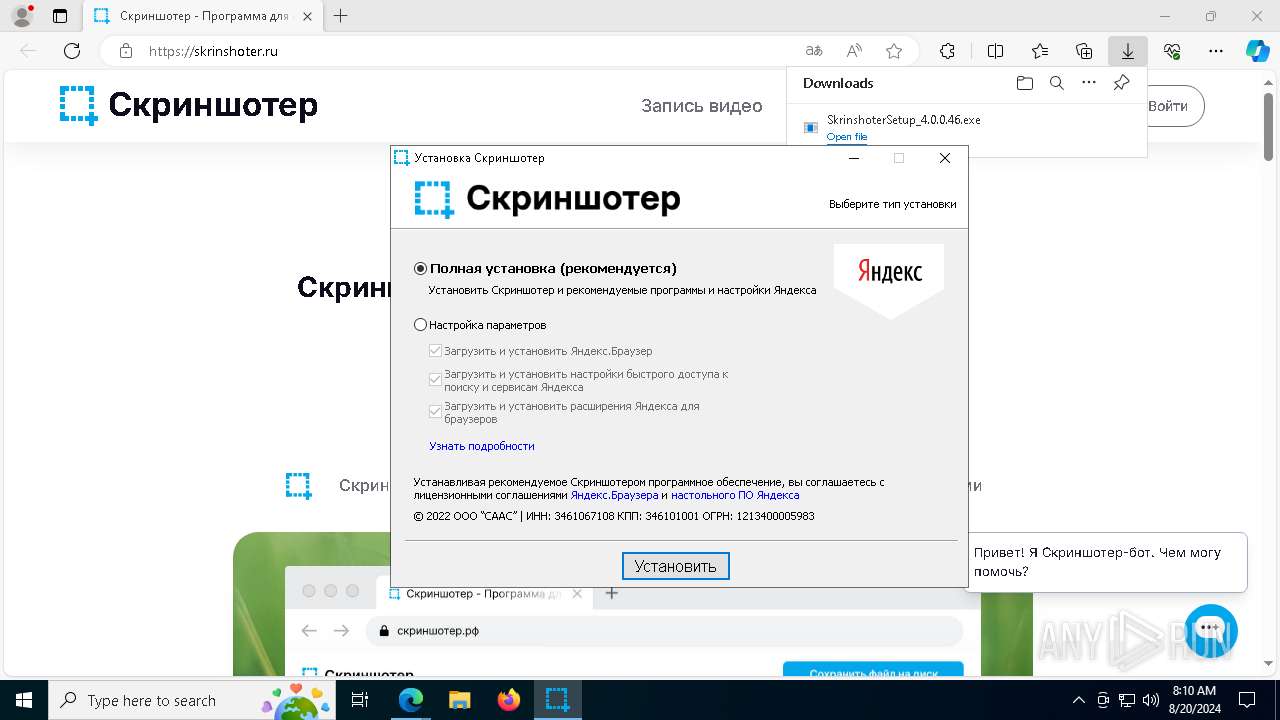
Task: Add this page to favorites star
Action: [894, 51]
